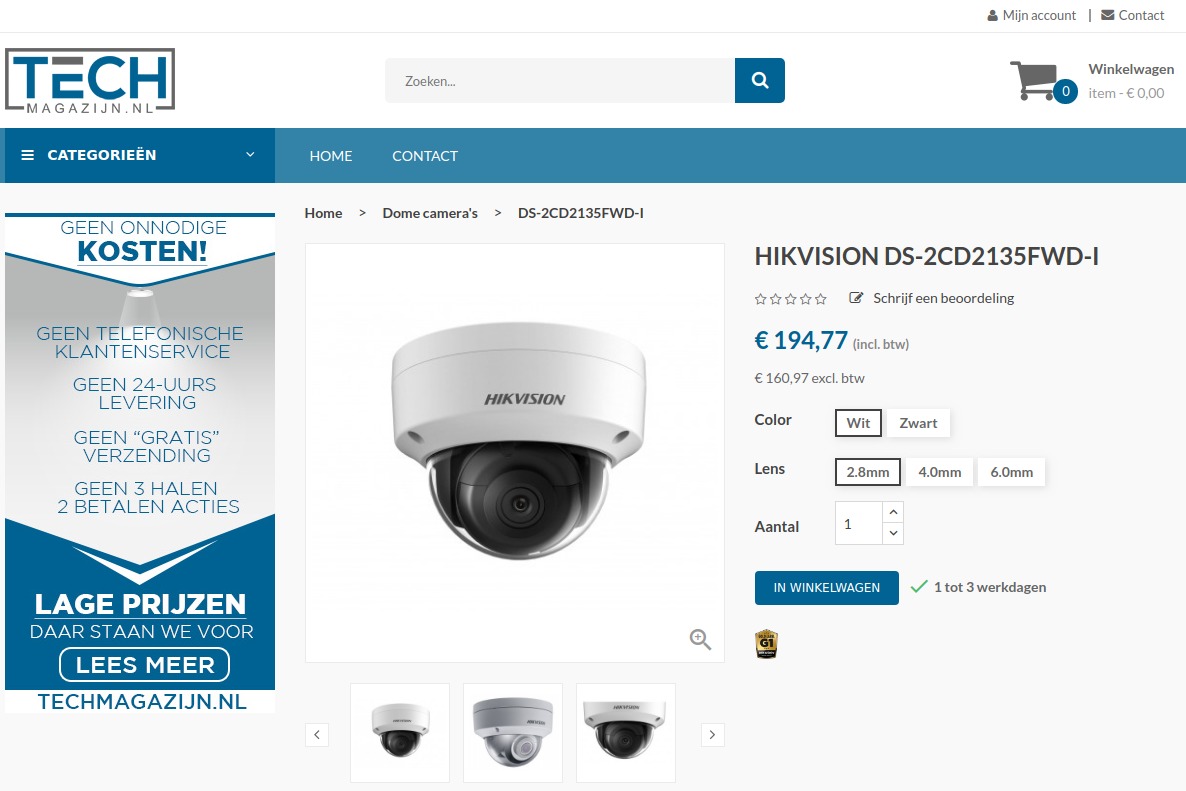This screenshot has height=791, width=1186.
Task: Add product with IN WINKELWAGEN button
Action: 827,588
